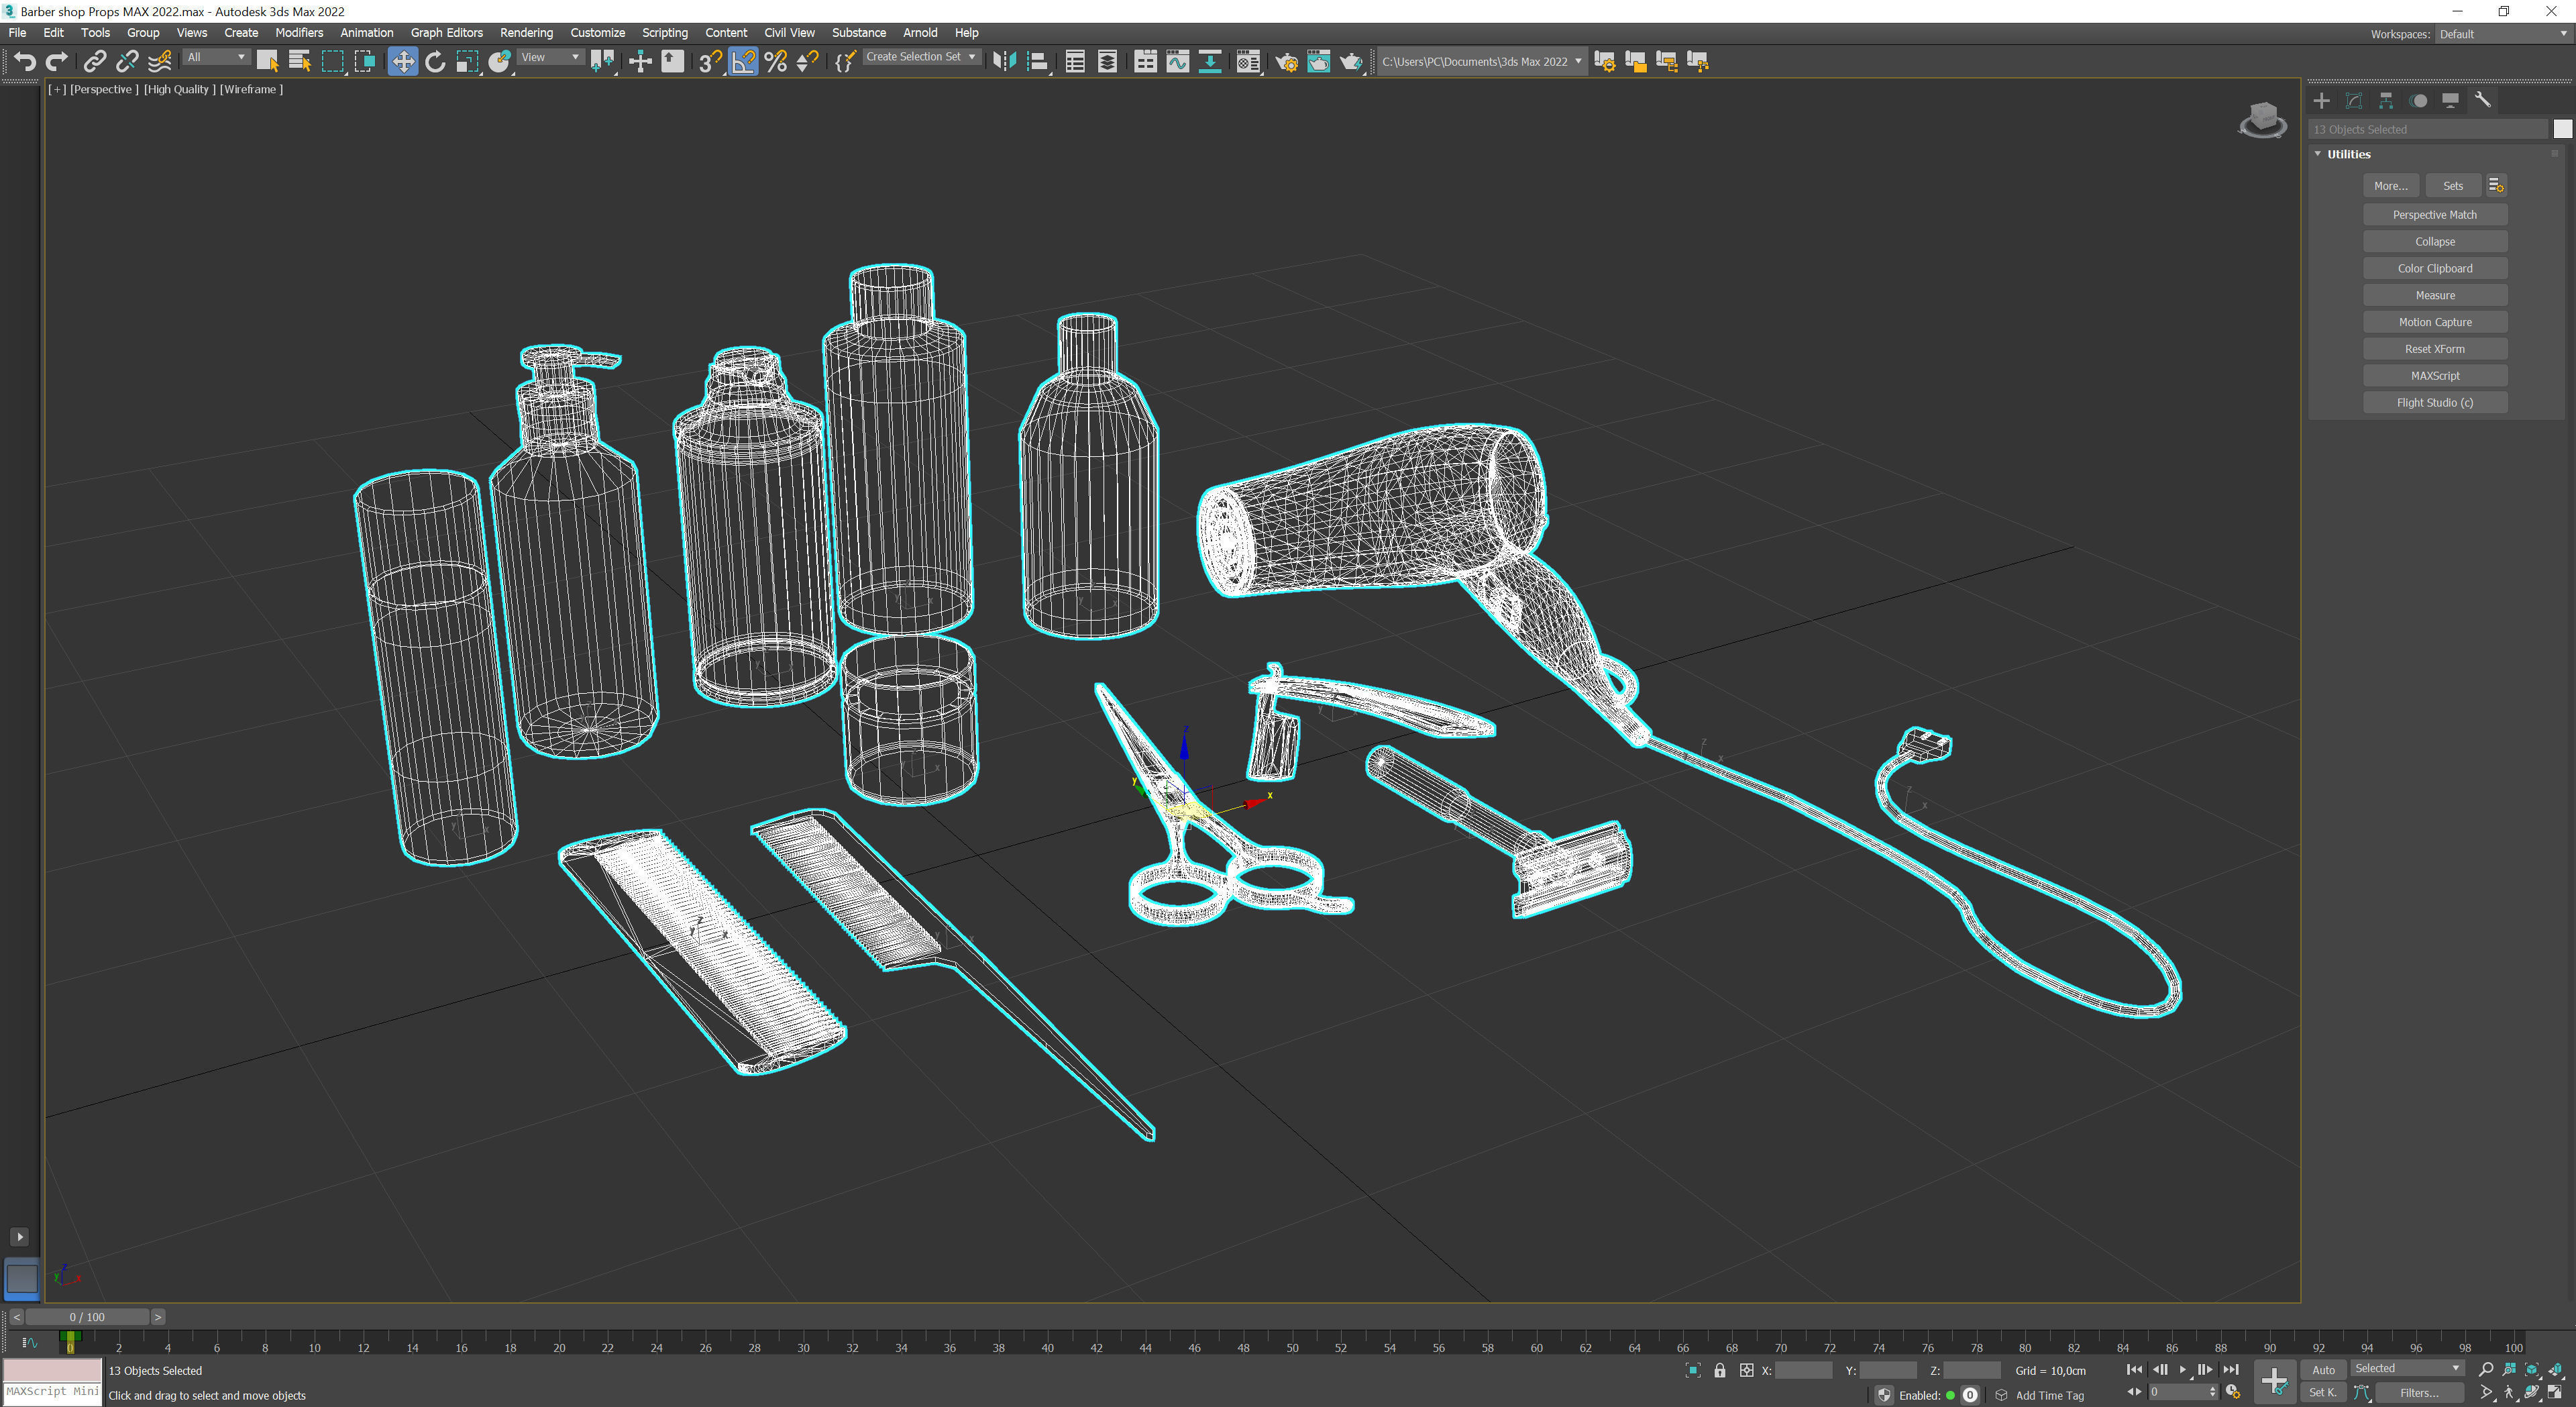
Task: Click the Play Animation button
Action: point(2182,1369)
